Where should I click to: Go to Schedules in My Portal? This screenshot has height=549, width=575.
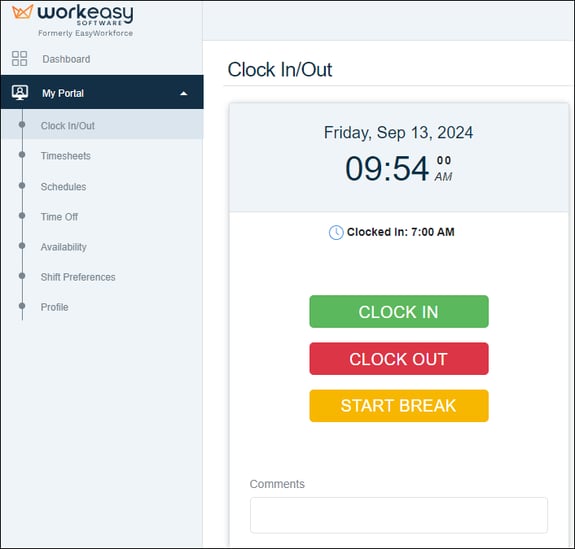(x=63, y=187)
